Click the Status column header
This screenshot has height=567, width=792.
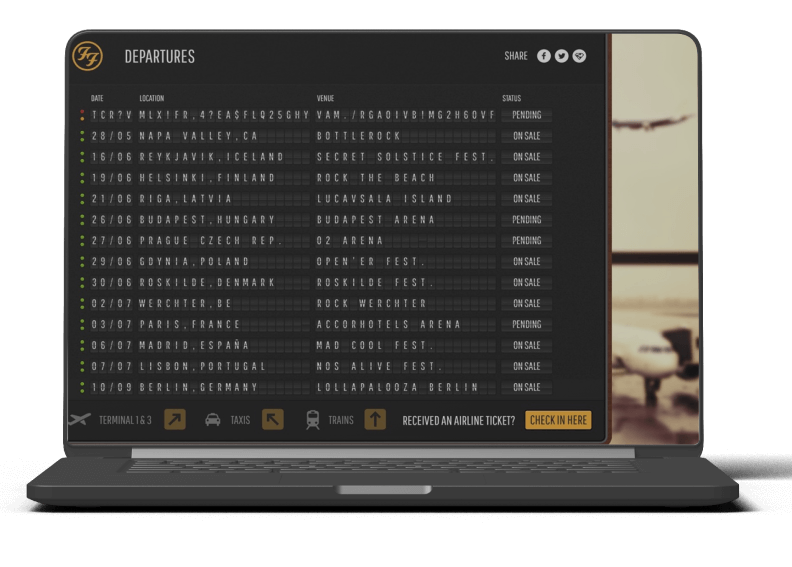512,98
